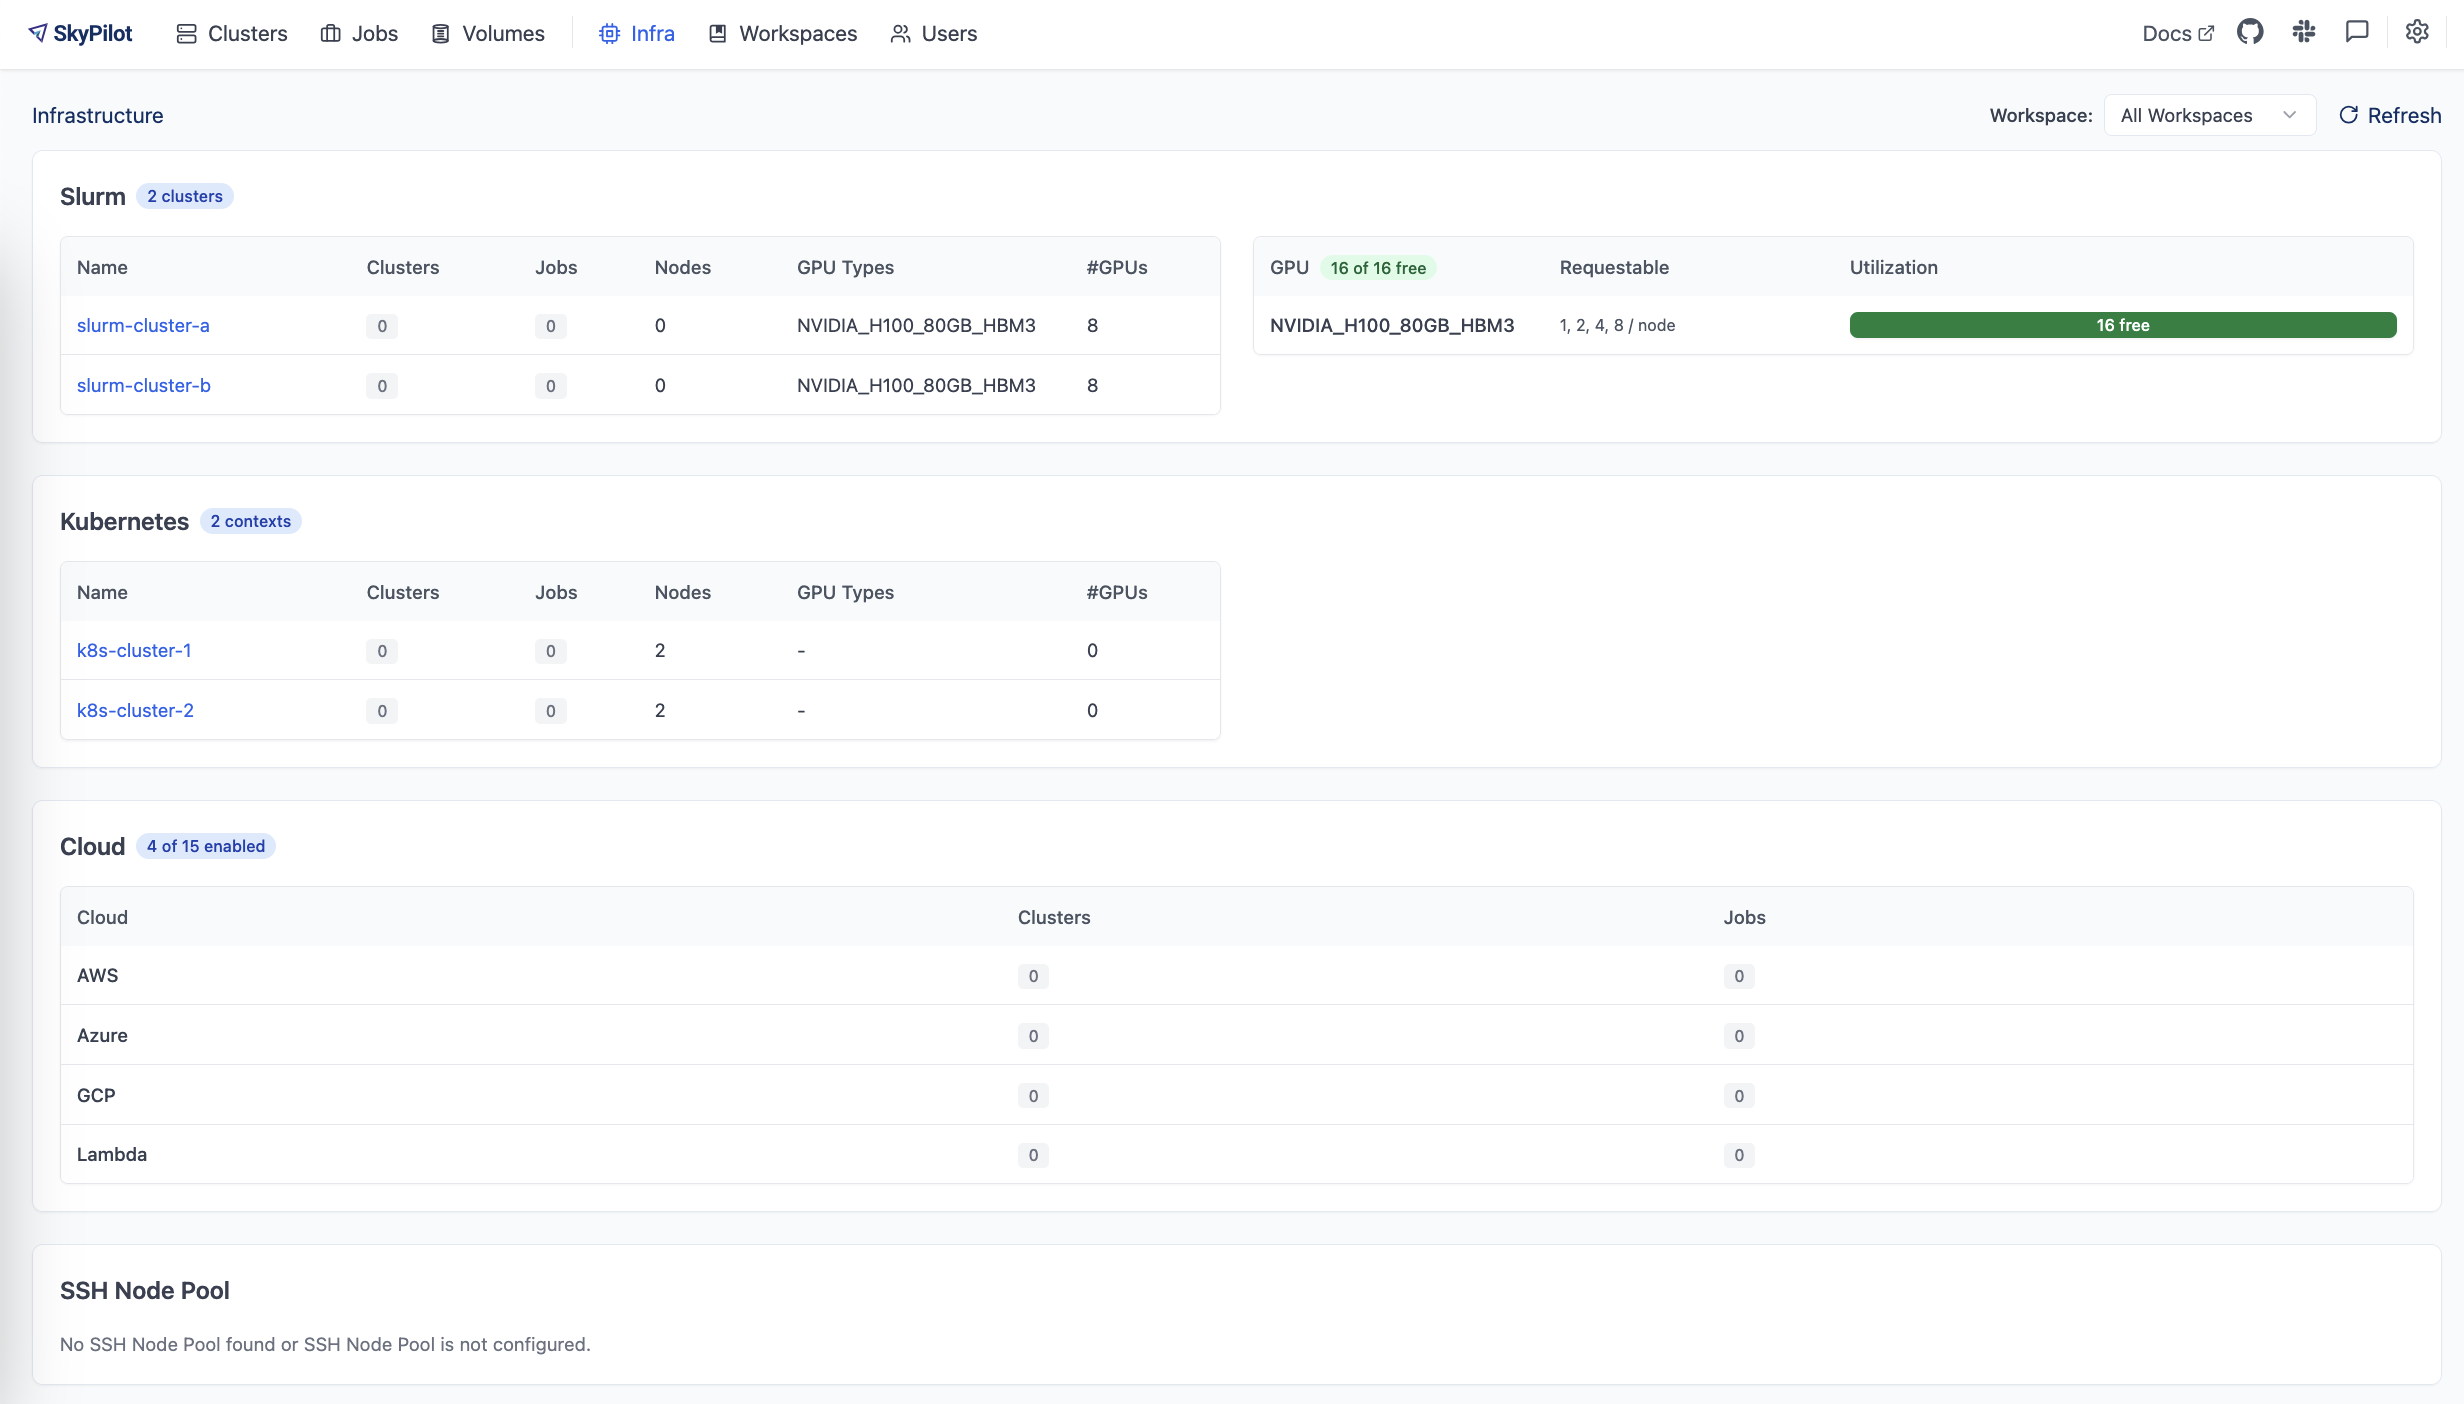The image size is (2464, 1404).
Task: Open the slurm-cluster-a details link
Action: pos(143,325)
